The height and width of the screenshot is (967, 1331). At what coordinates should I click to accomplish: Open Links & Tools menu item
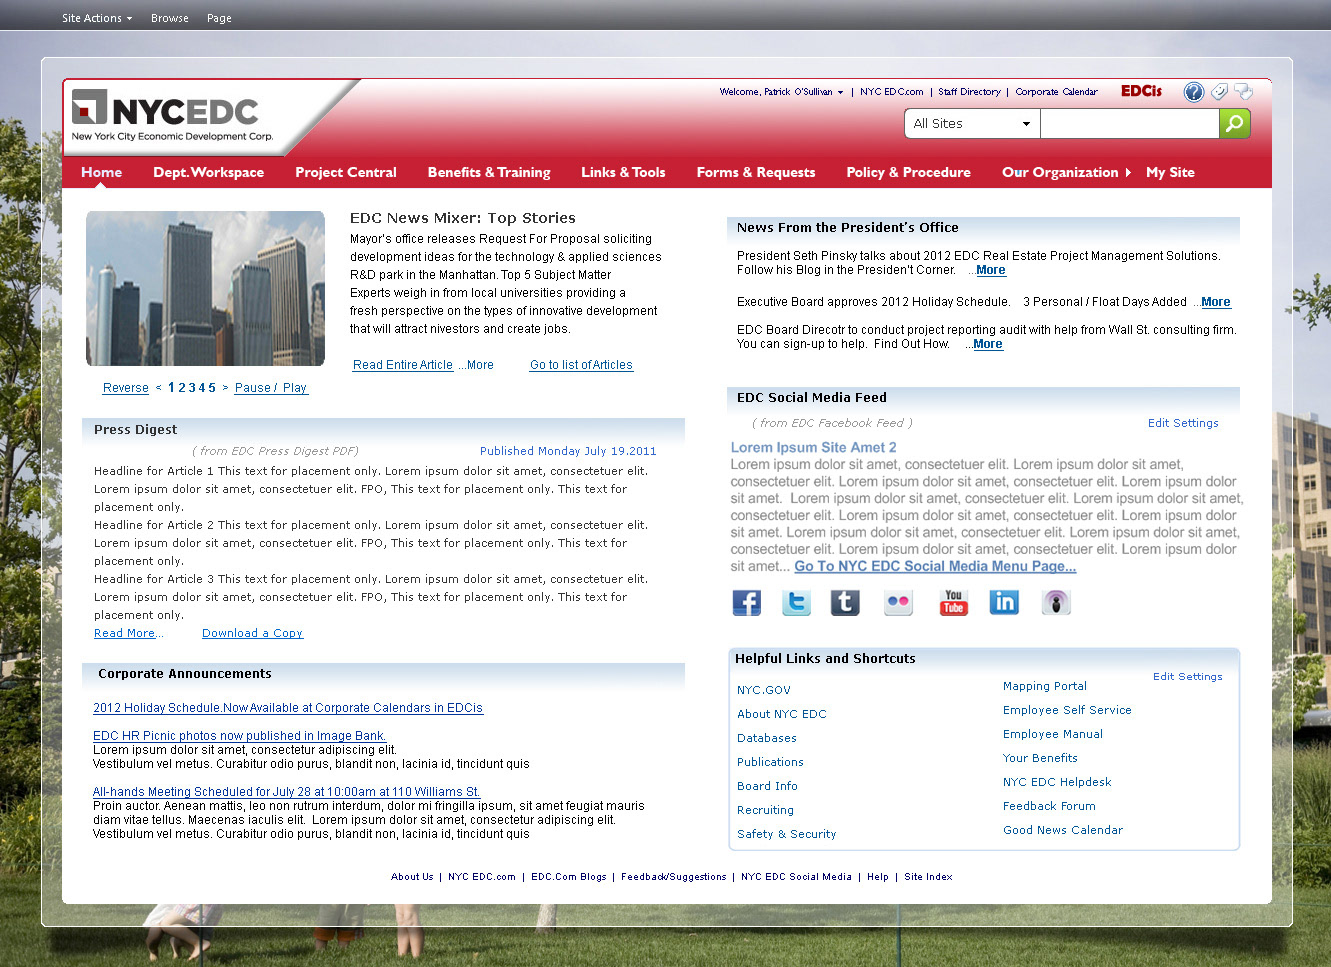[623, 172]
